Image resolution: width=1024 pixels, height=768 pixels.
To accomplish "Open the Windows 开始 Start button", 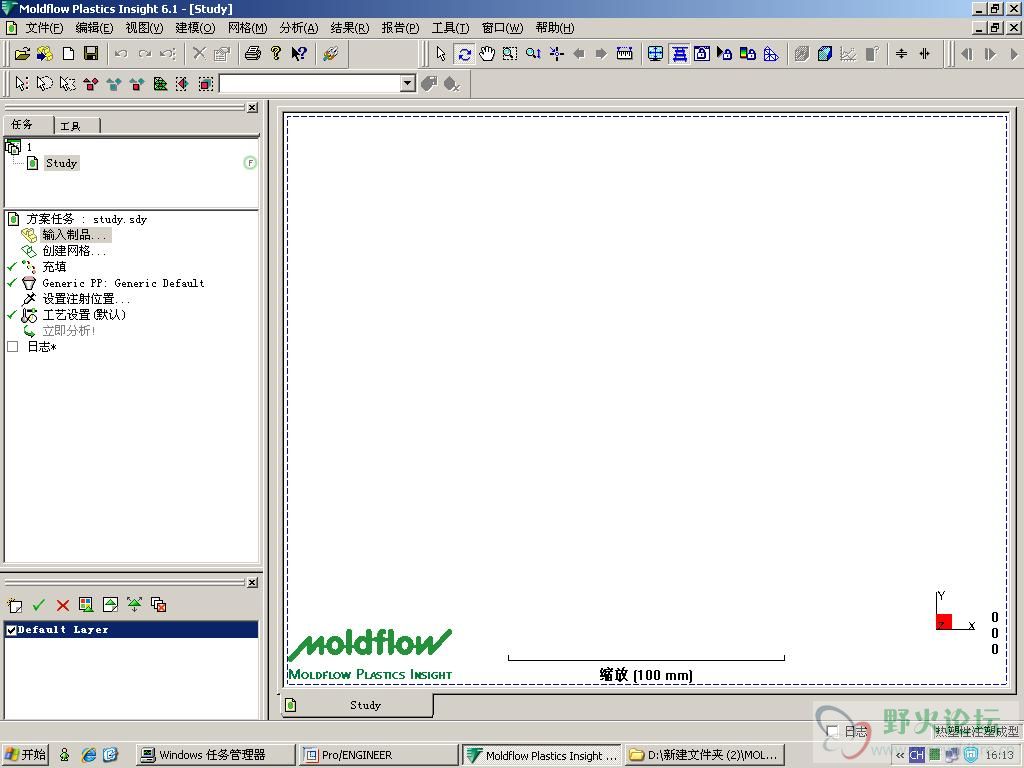I will [x=25, y=755].
